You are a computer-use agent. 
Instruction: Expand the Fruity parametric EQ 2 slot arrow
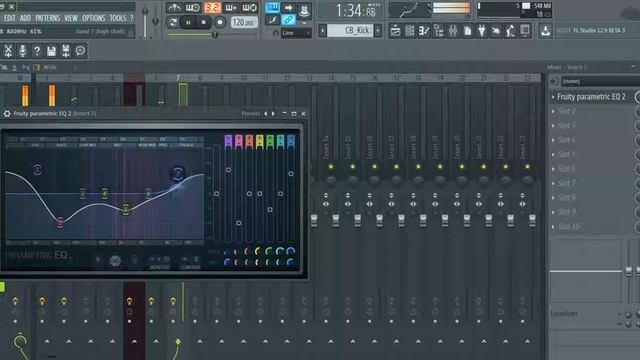click(553, 97)
